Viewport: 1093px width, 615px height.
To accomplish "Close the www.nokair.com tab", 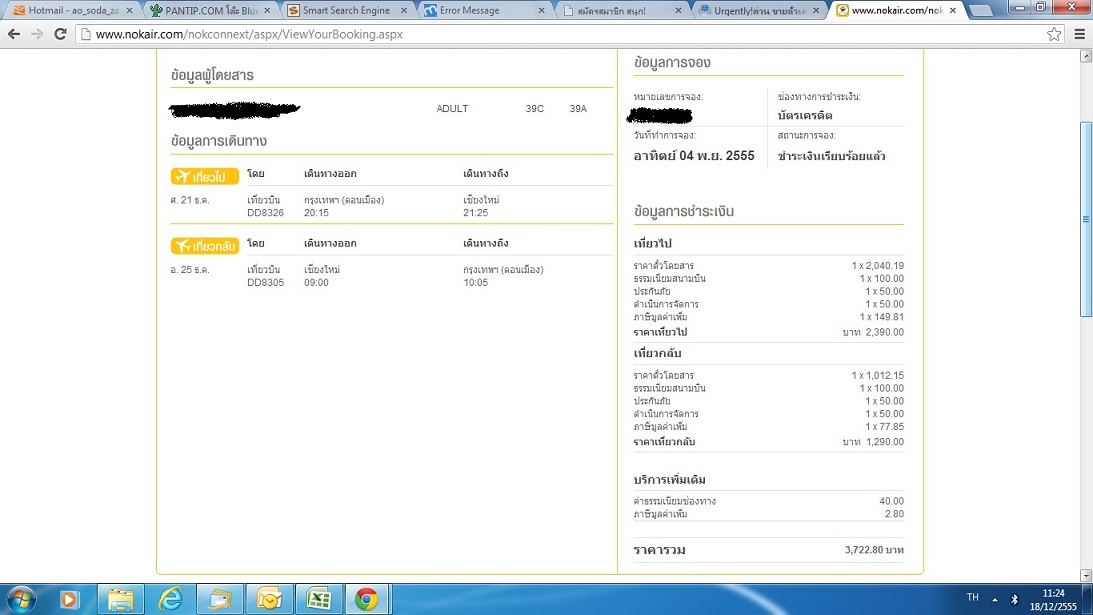I will (953, 10).
